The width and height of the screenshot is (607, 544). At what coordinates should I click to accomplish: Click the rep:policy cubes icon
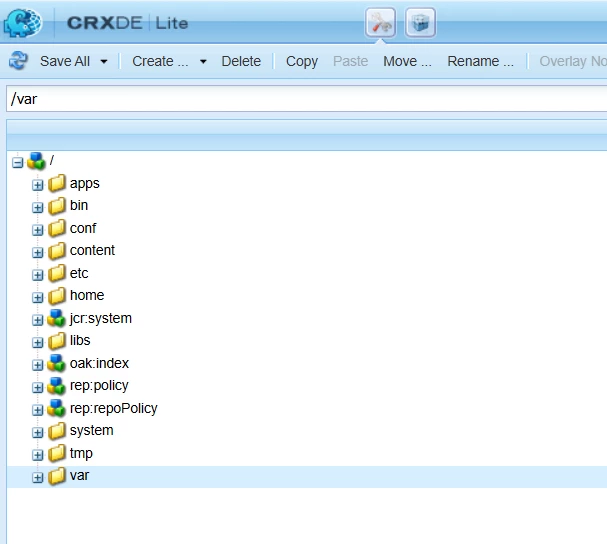tap(56, 385)
